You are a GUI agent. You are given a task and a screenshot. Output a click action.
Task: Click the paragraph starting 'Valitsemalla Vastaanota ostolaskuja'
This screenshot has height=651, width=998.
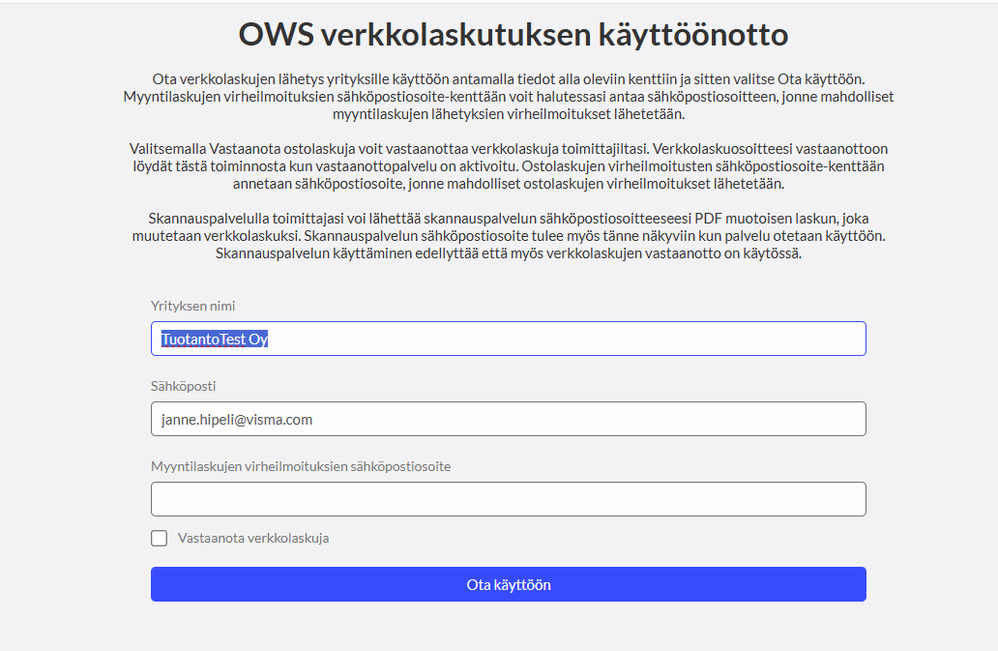[508, 166]
